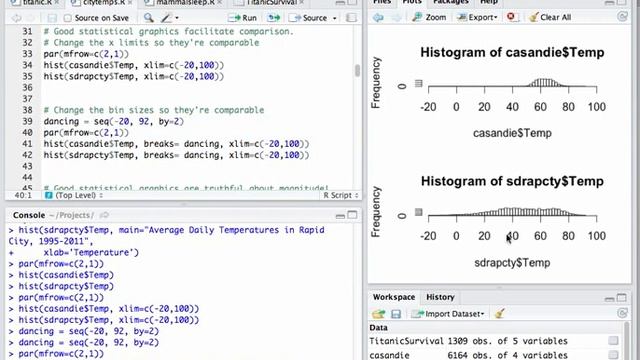This screenshot has height=360, width=640.
Task: Click the clear workspace broom icon
Action: [500, 313]
